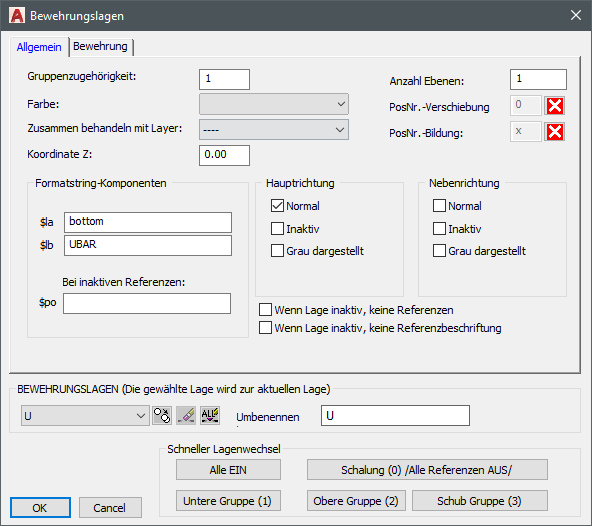Click the OK button
The height and width of the screenshot is (526, 592).
tap(40, 508)
